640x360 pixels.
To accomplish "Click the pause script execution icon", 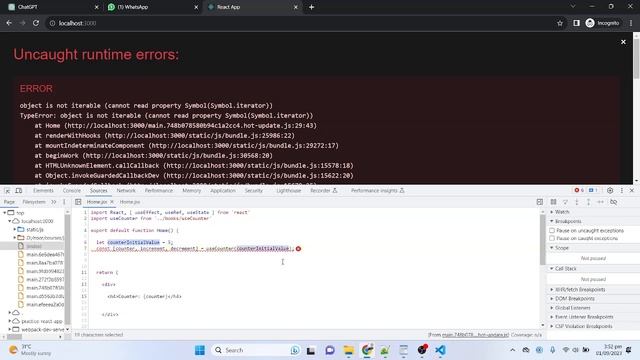I will (x=553, y=202).
